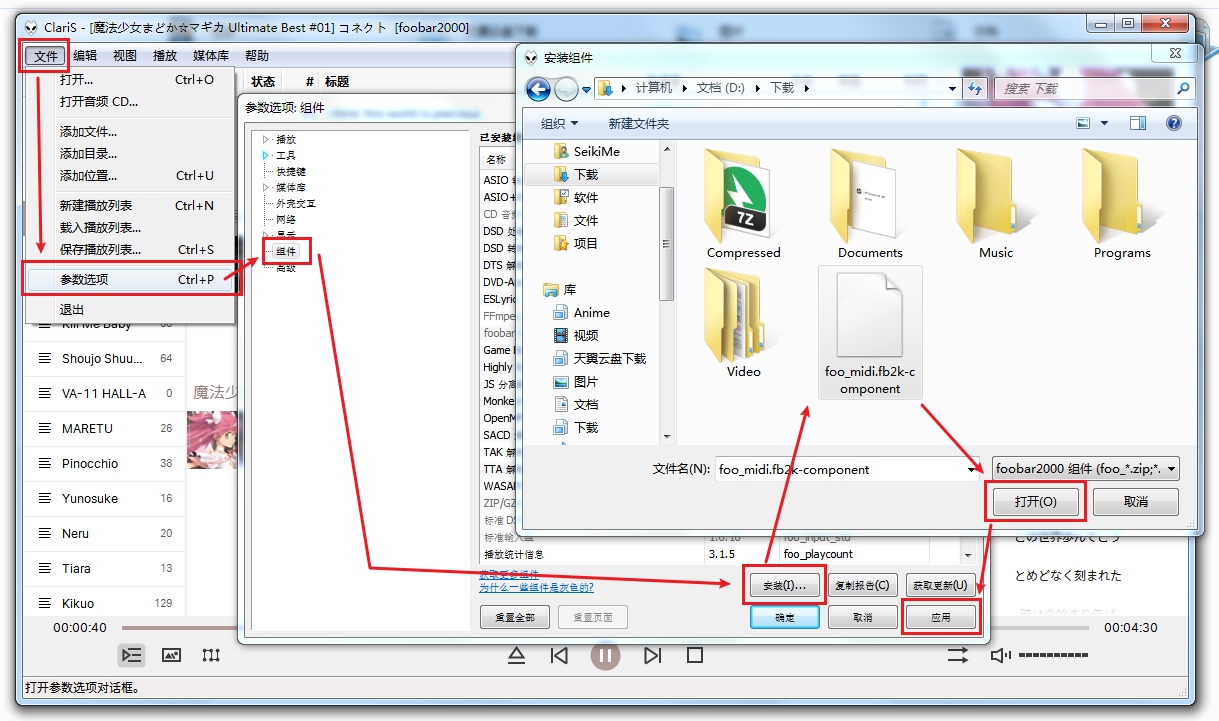Toggle the playback order icon
This screenshot has height=721, width=1219.
(957, 656)
